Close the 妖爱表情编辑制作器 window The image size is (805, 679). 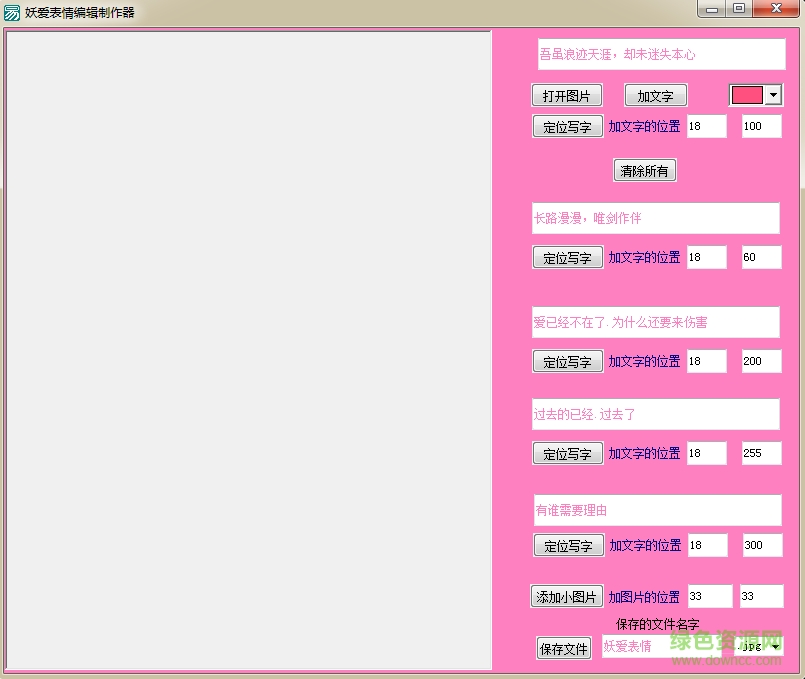pyautogui.click(x=776, y=9)
